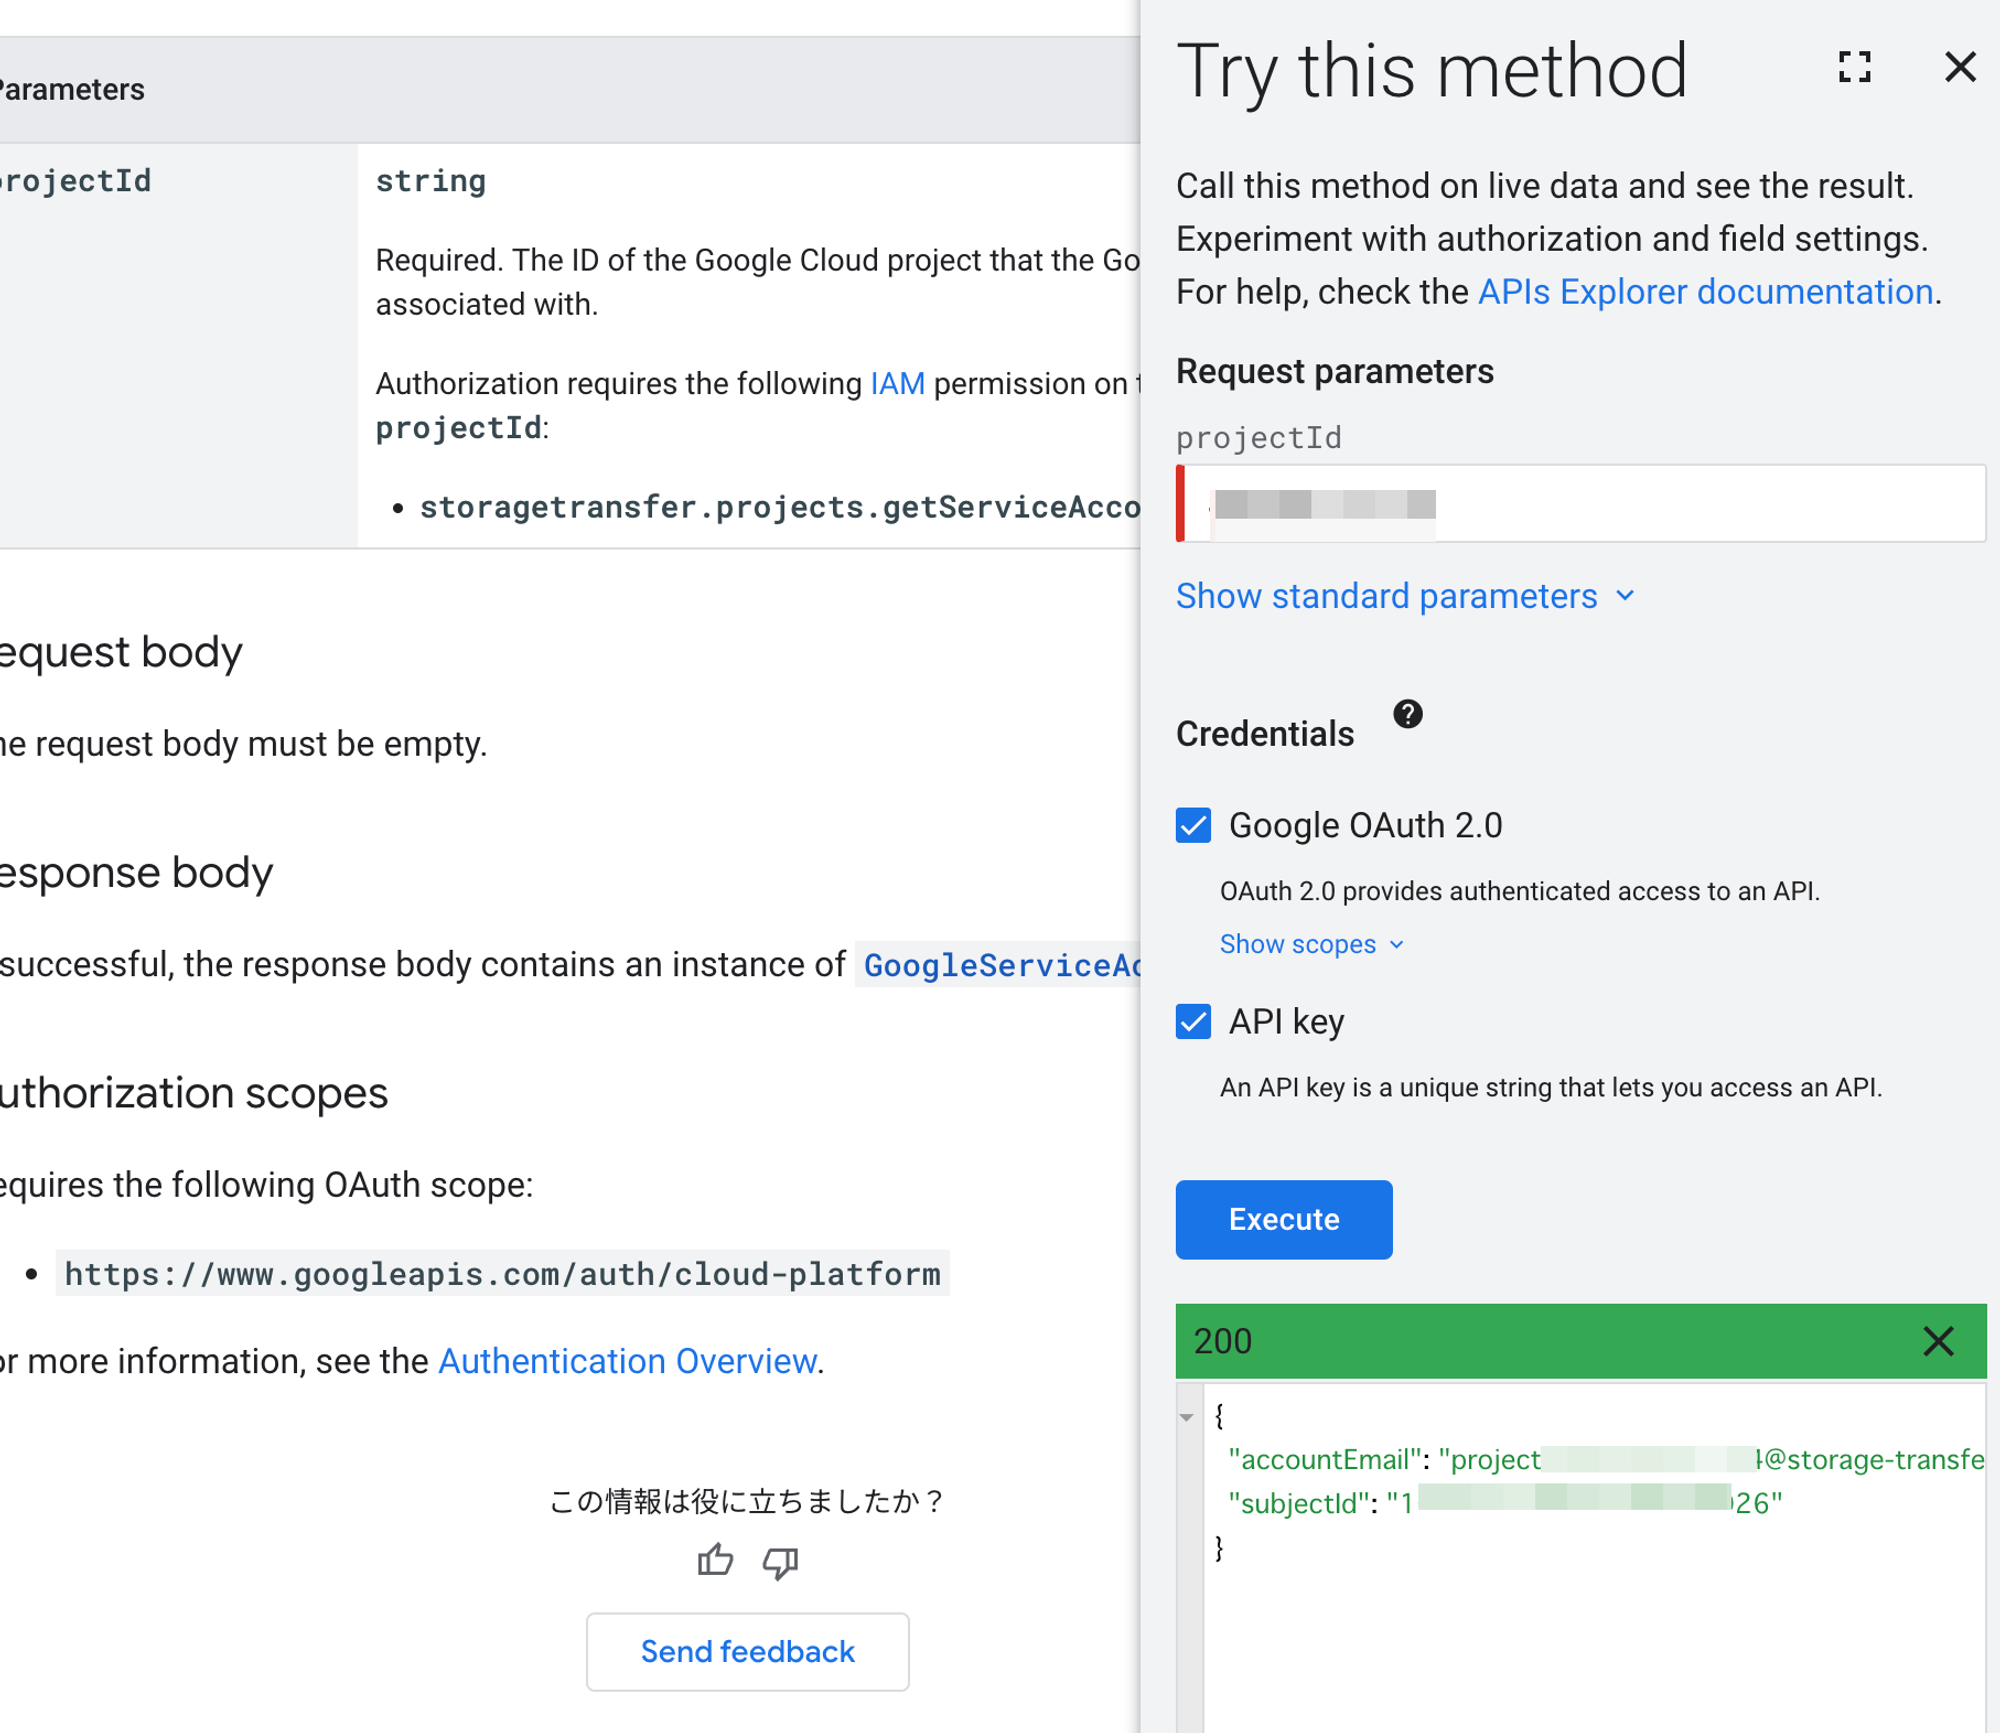Dismiss the 200 response banner
The height and width of the screenshot is (1733, 2000).
tap(1937, 1341)
